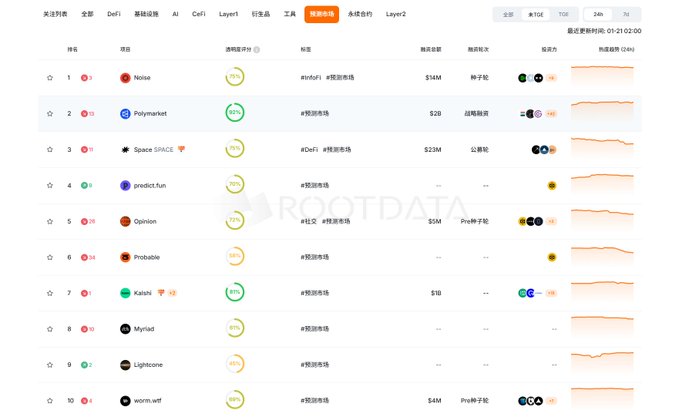Select the 7d time range button

[x=626, y=14]
